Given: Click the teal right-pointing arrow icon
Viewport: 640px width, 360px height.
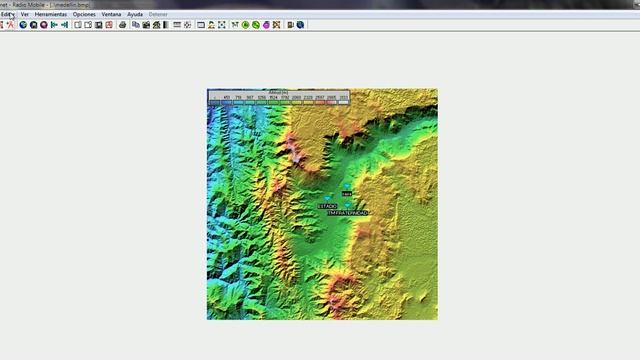Looking at the screenshot, I should 64,25.
